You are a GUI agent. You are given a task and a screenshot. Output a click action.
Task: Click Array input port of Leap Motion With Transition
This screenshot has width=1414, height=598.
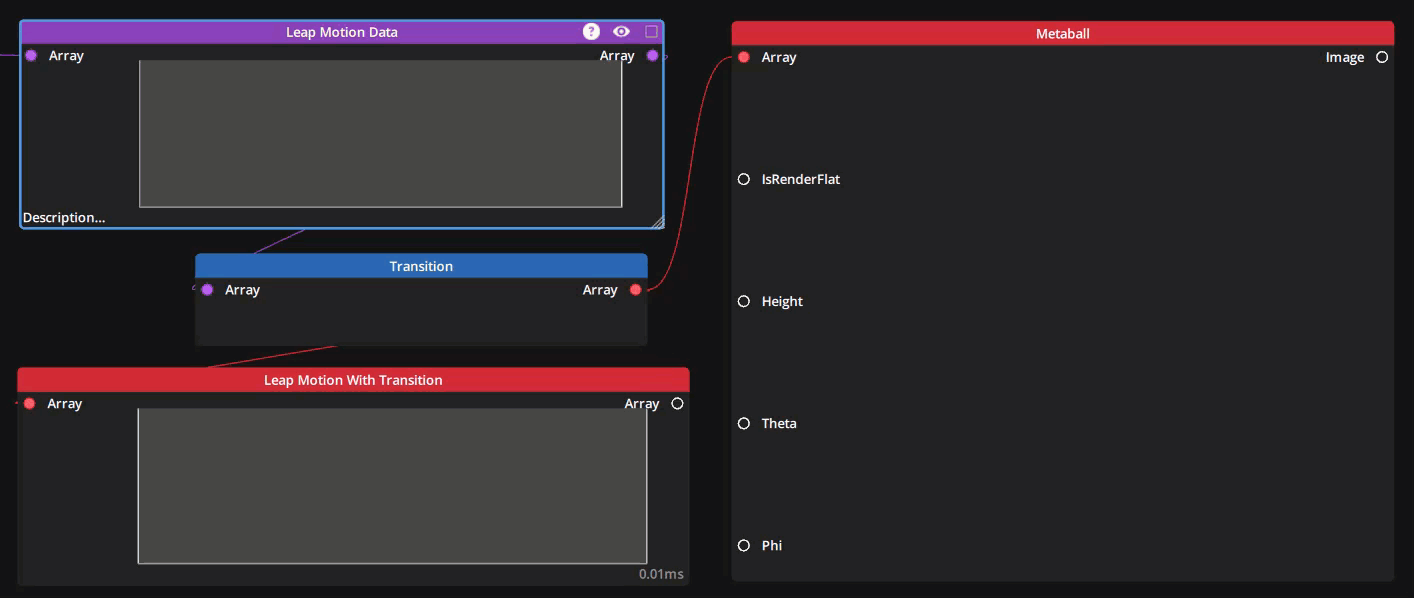click(29, 404)
